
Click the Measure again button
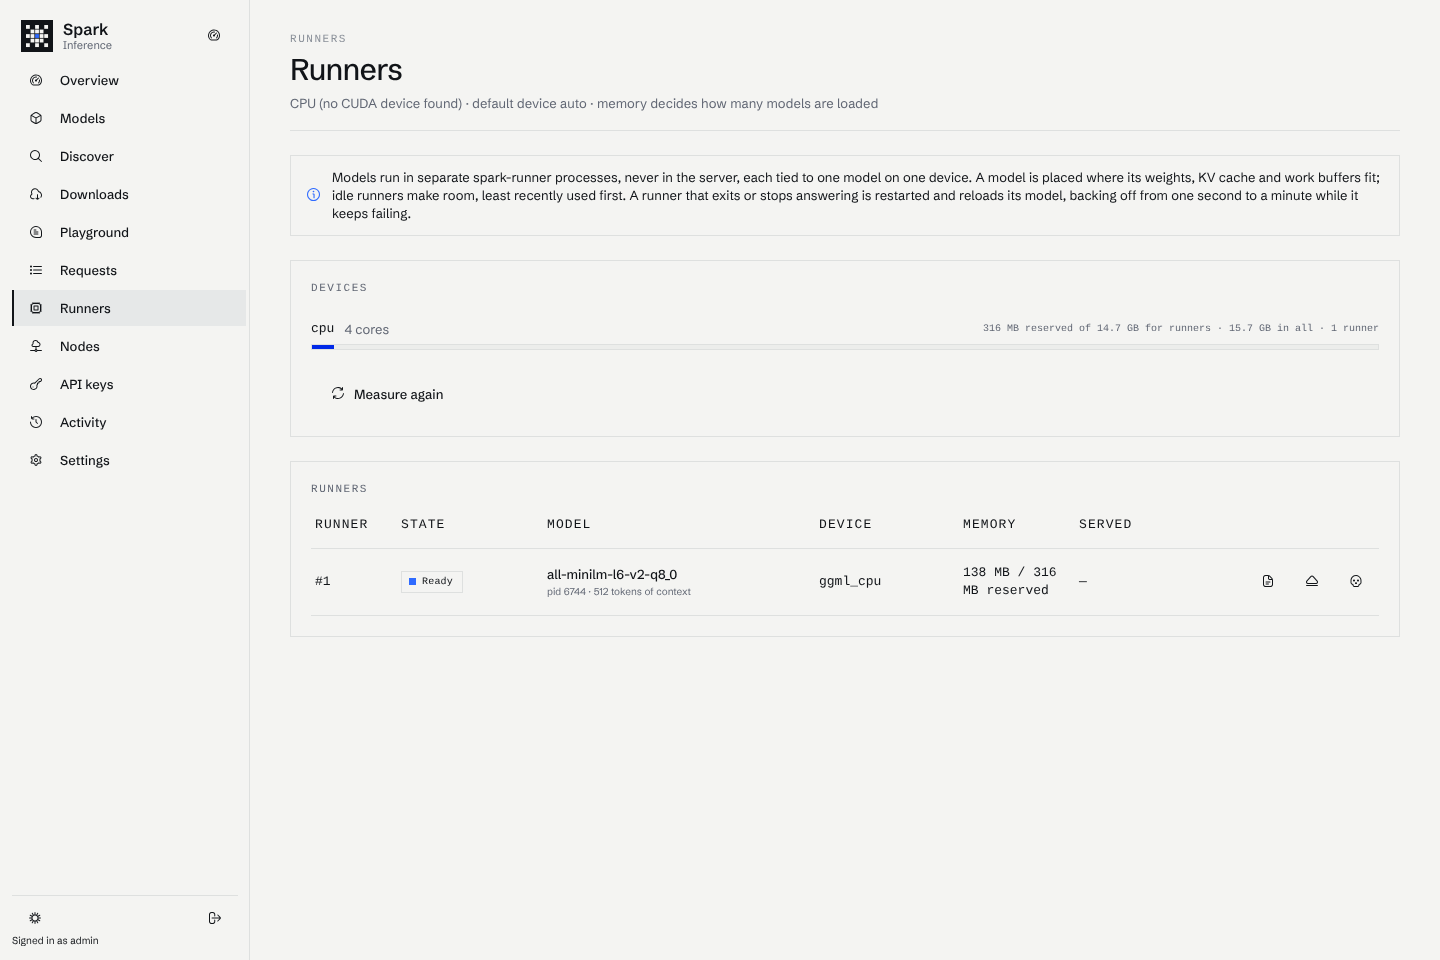tap(387, 394)
